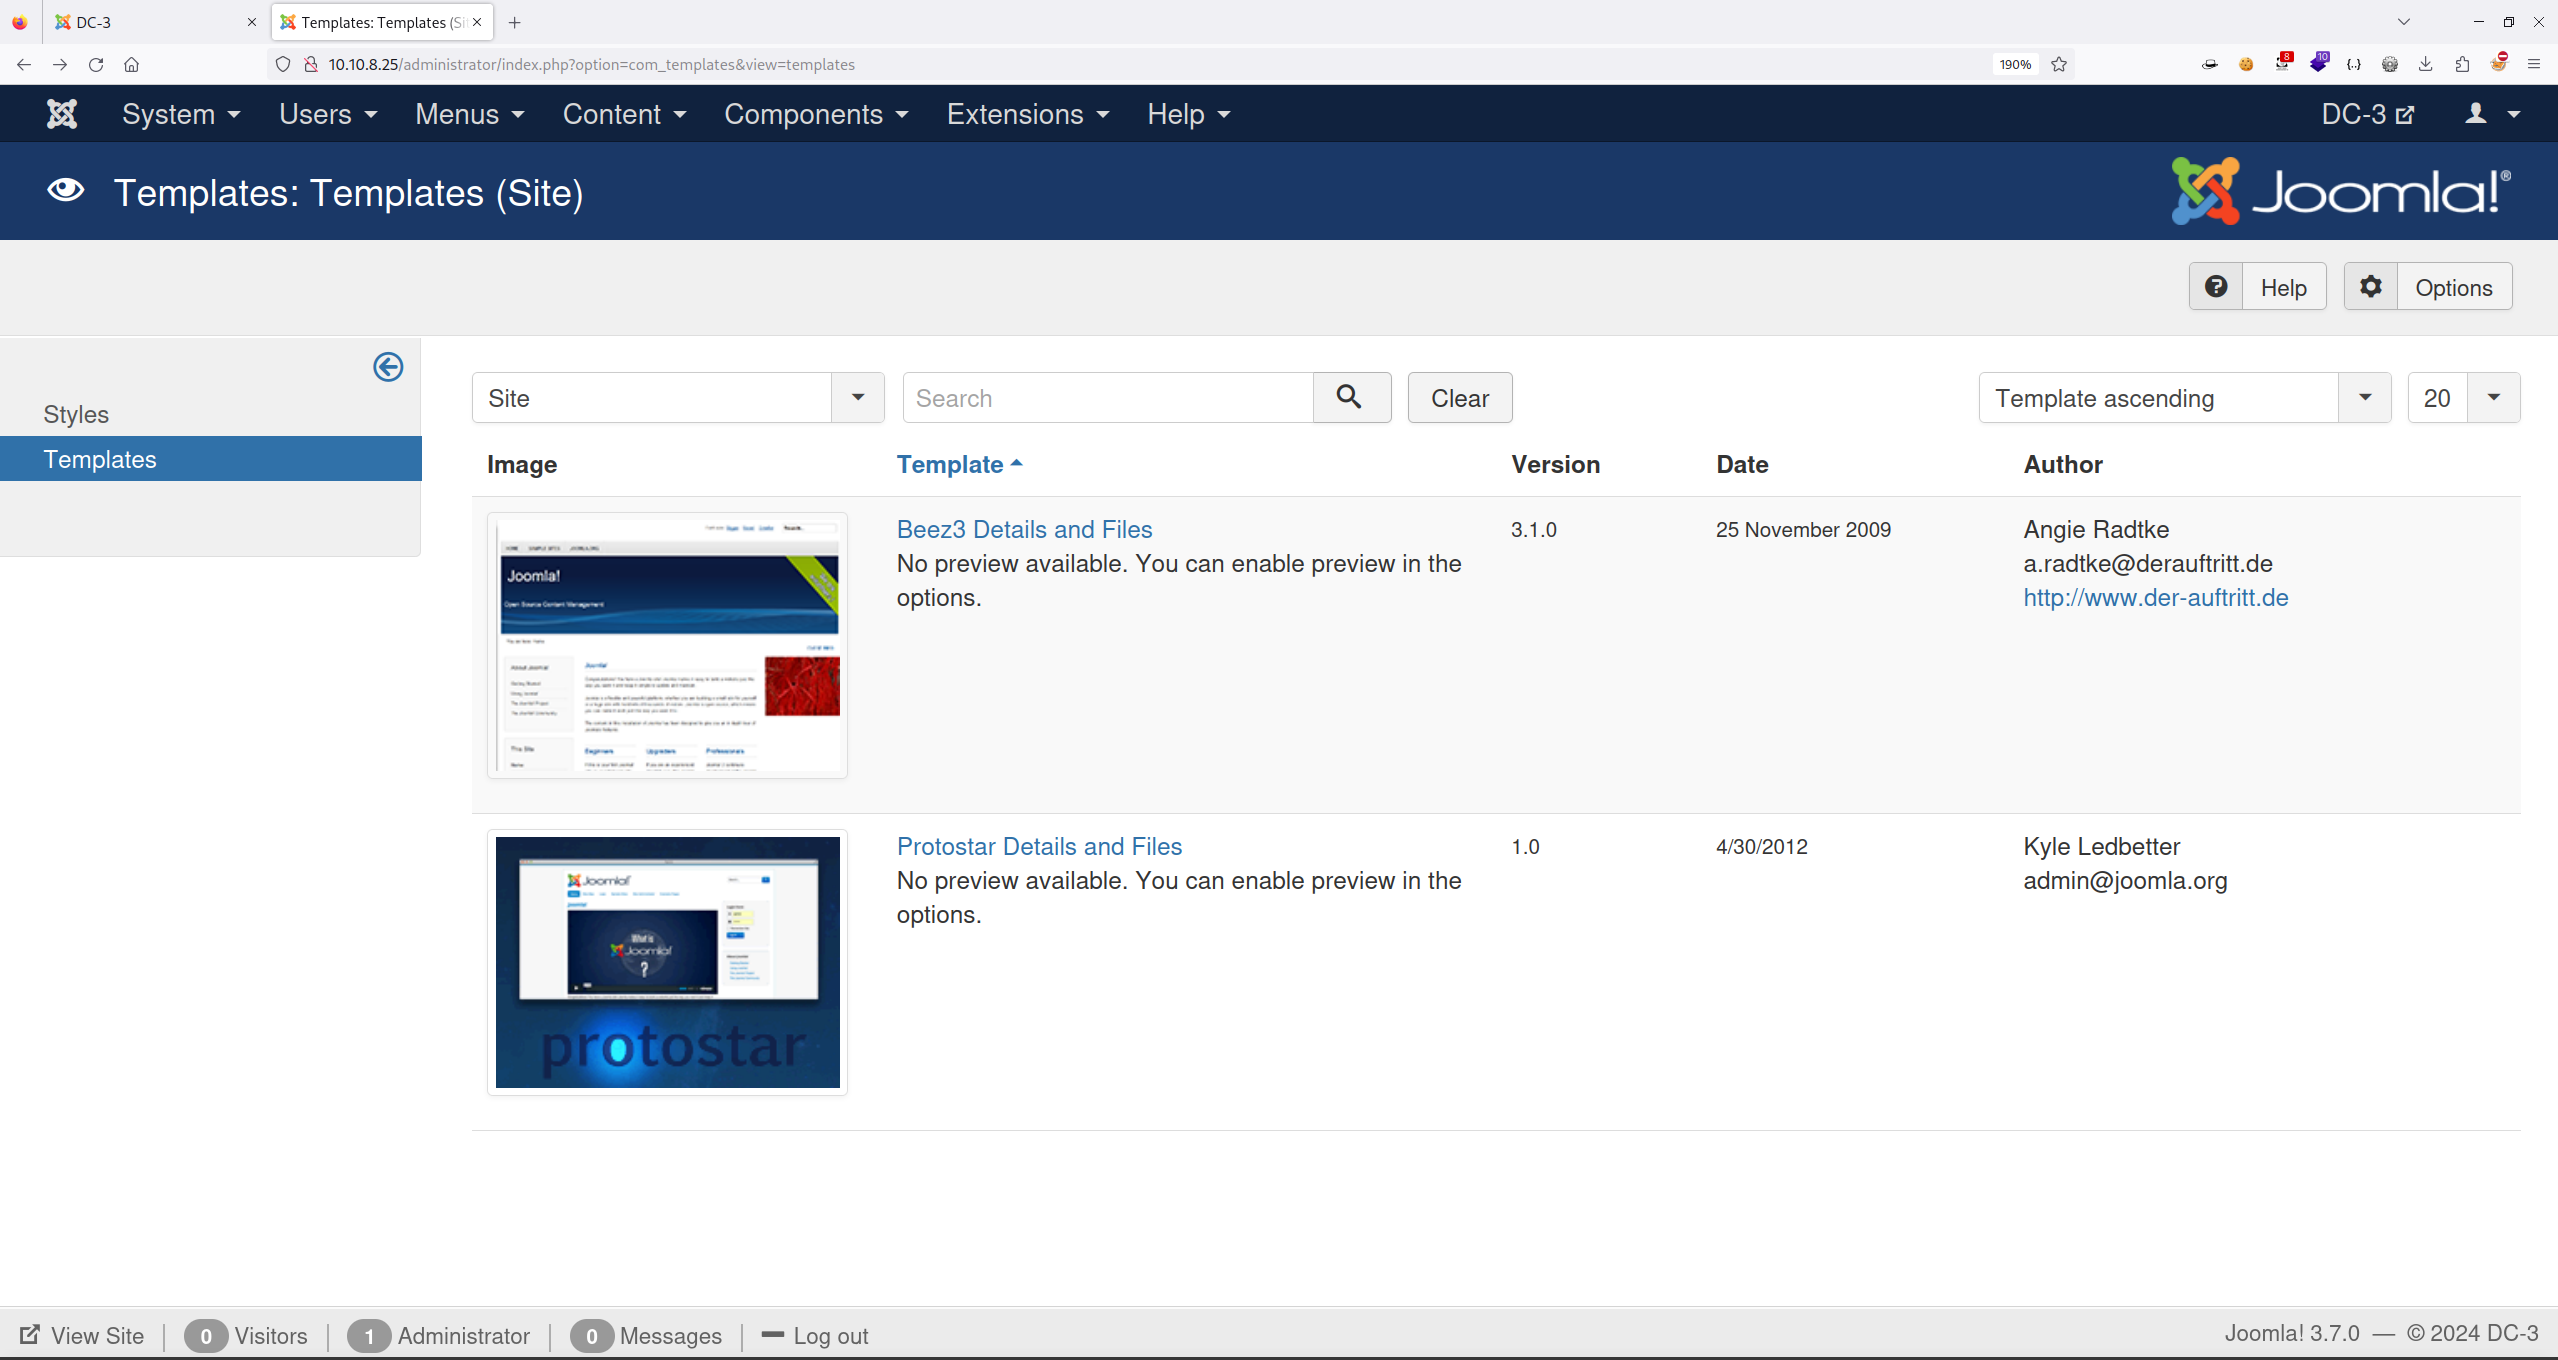This screenshot has height=1360, width=2558.
Task: Bookmark this page with the star icon
Action: coord(2059,64)
